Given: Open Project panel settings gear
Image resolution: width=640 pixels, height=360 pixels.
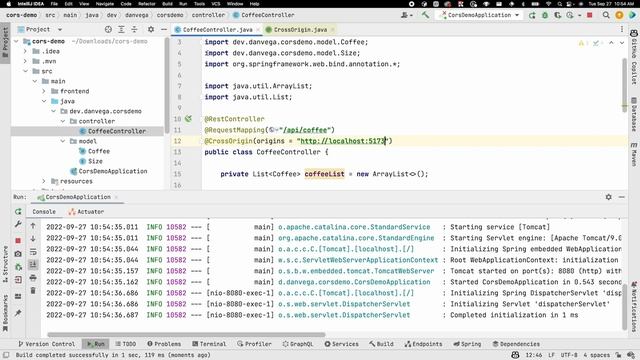Looking at the screenshot, I should 151,29.
